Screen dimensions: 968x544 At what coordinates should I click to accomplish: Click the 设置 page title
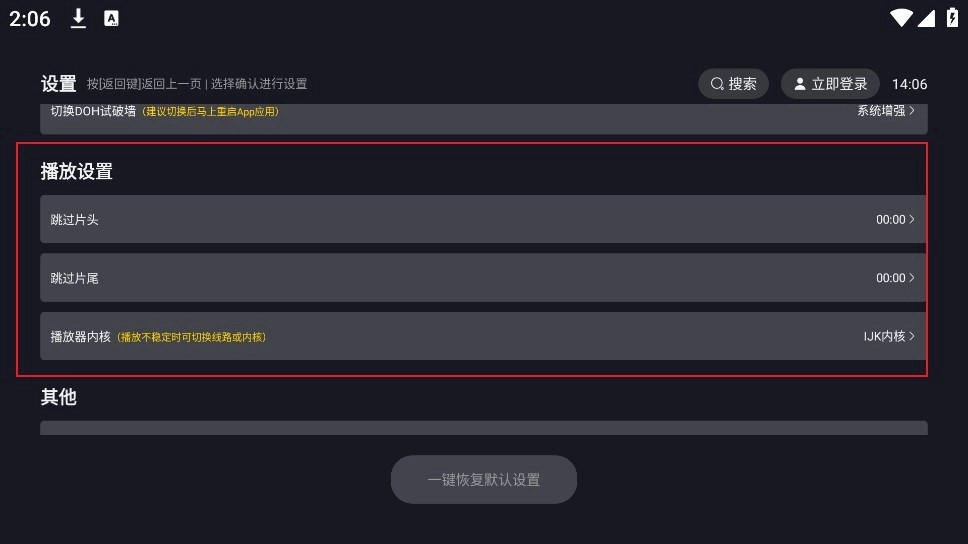point(58,84)
